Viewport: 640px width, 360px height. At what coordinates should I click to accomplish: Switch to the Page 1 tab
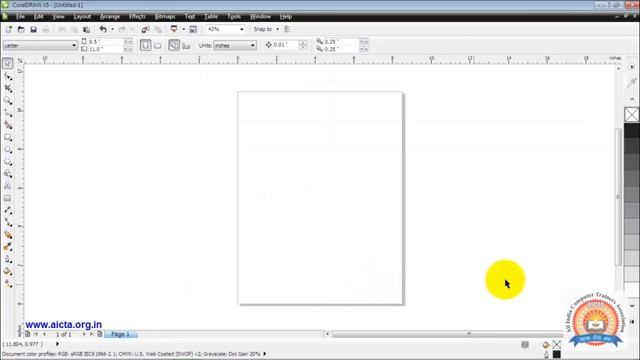[120, 334]
